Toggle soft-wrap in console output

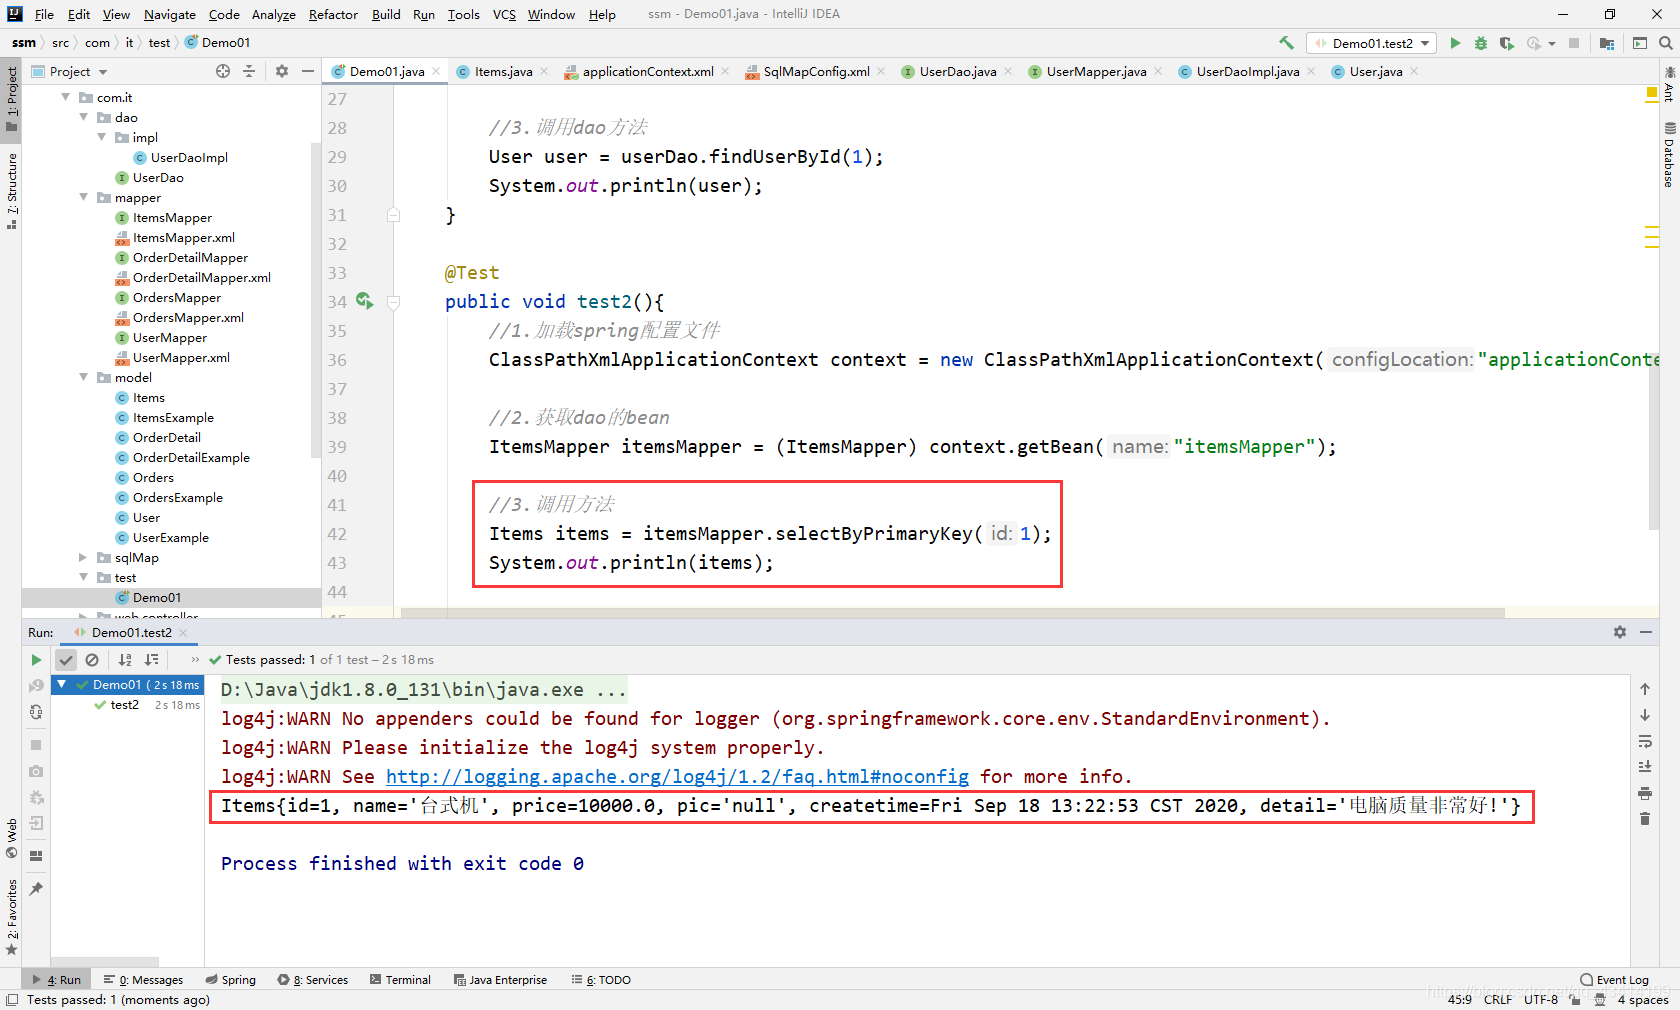[x=1645, y=741]
